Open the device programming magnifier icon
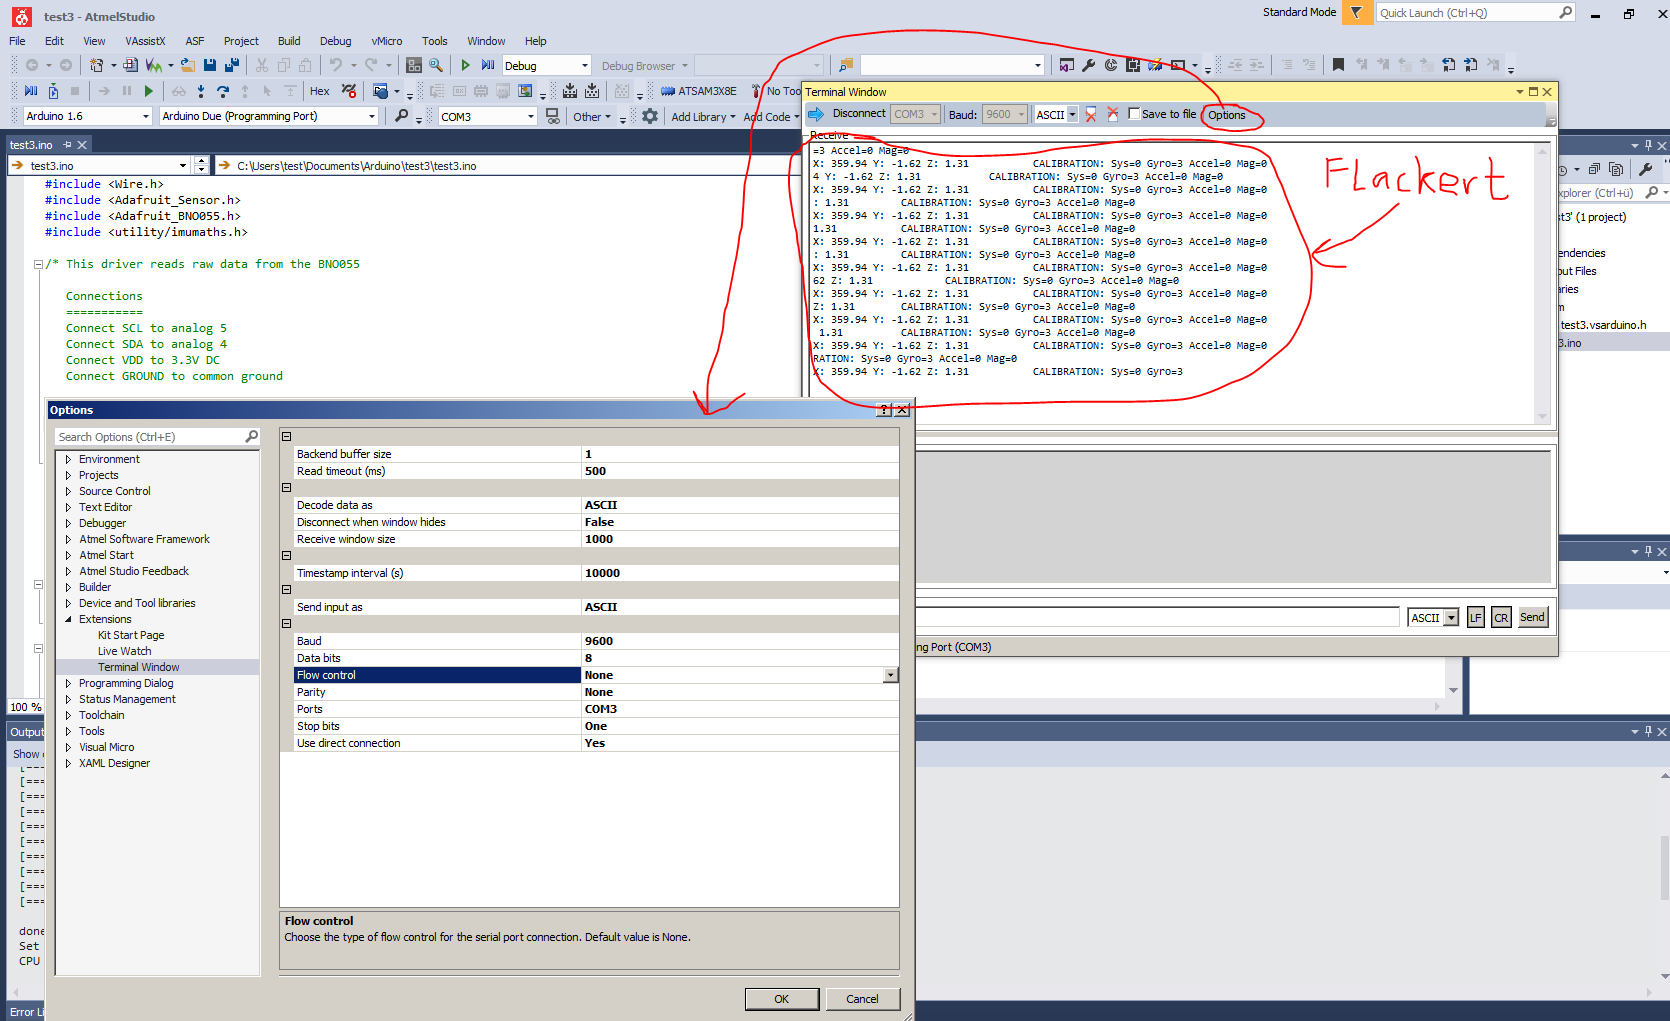 click(x=436, y=65)
